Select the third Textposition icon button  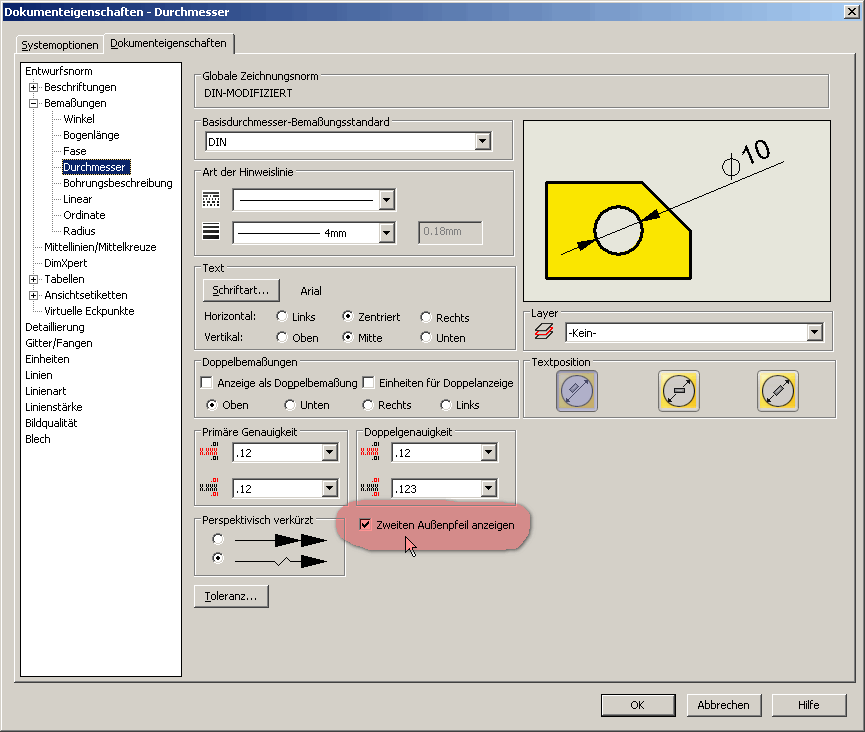tap(777, 391)
